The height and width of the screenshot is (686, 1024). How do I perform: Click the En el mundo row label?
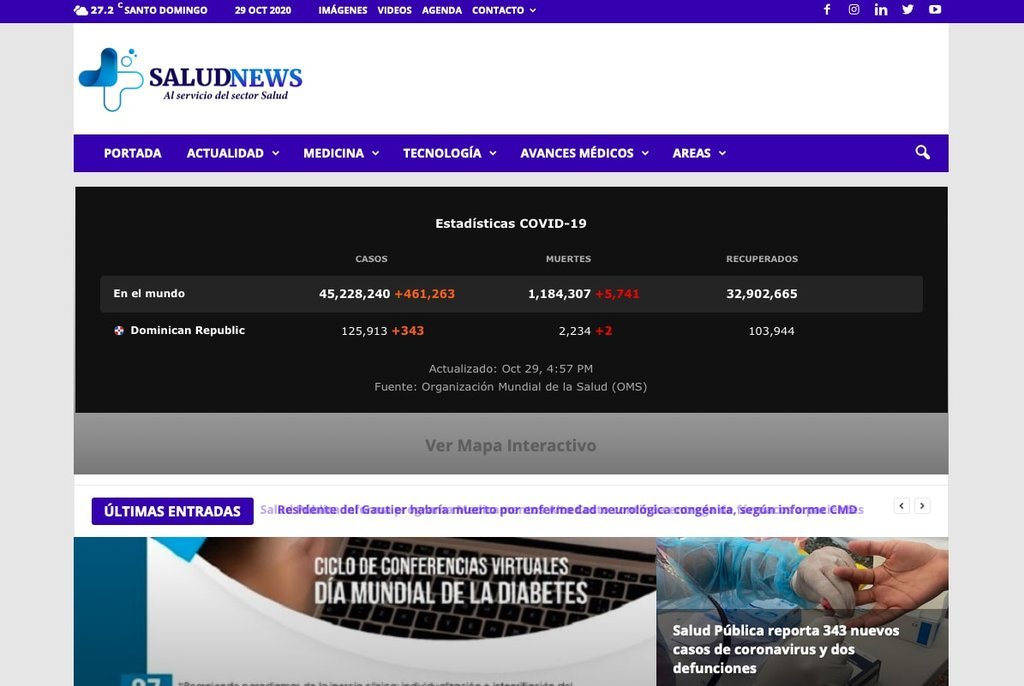click(x=149, y=293)
